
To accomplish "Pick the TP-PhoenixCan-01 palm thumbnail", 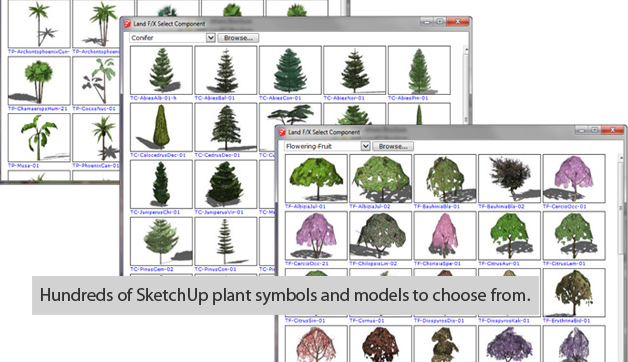I will click(96, 138).
